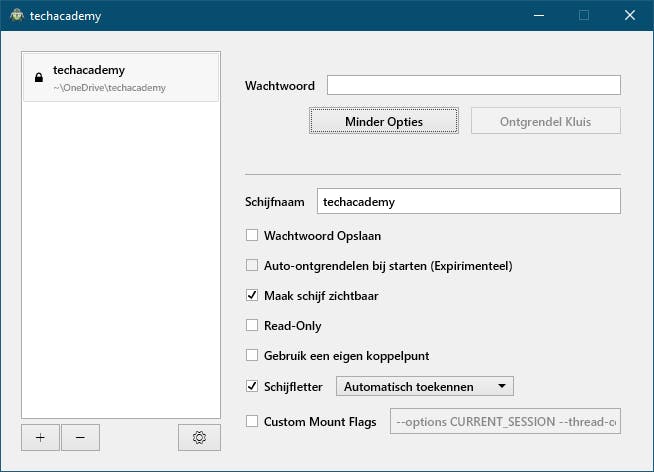Image resolution: width=654 pixels, height=472 pixels.
Task: Click the Minder Opties button
Action: pos(384,122)
